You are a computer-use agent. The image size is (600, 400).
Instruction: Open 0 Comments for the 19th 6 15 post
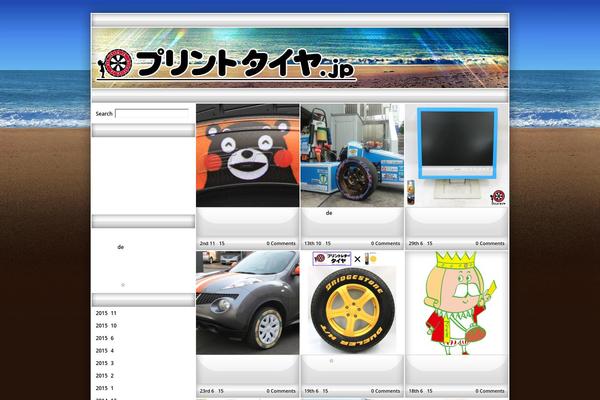(385, 391)
